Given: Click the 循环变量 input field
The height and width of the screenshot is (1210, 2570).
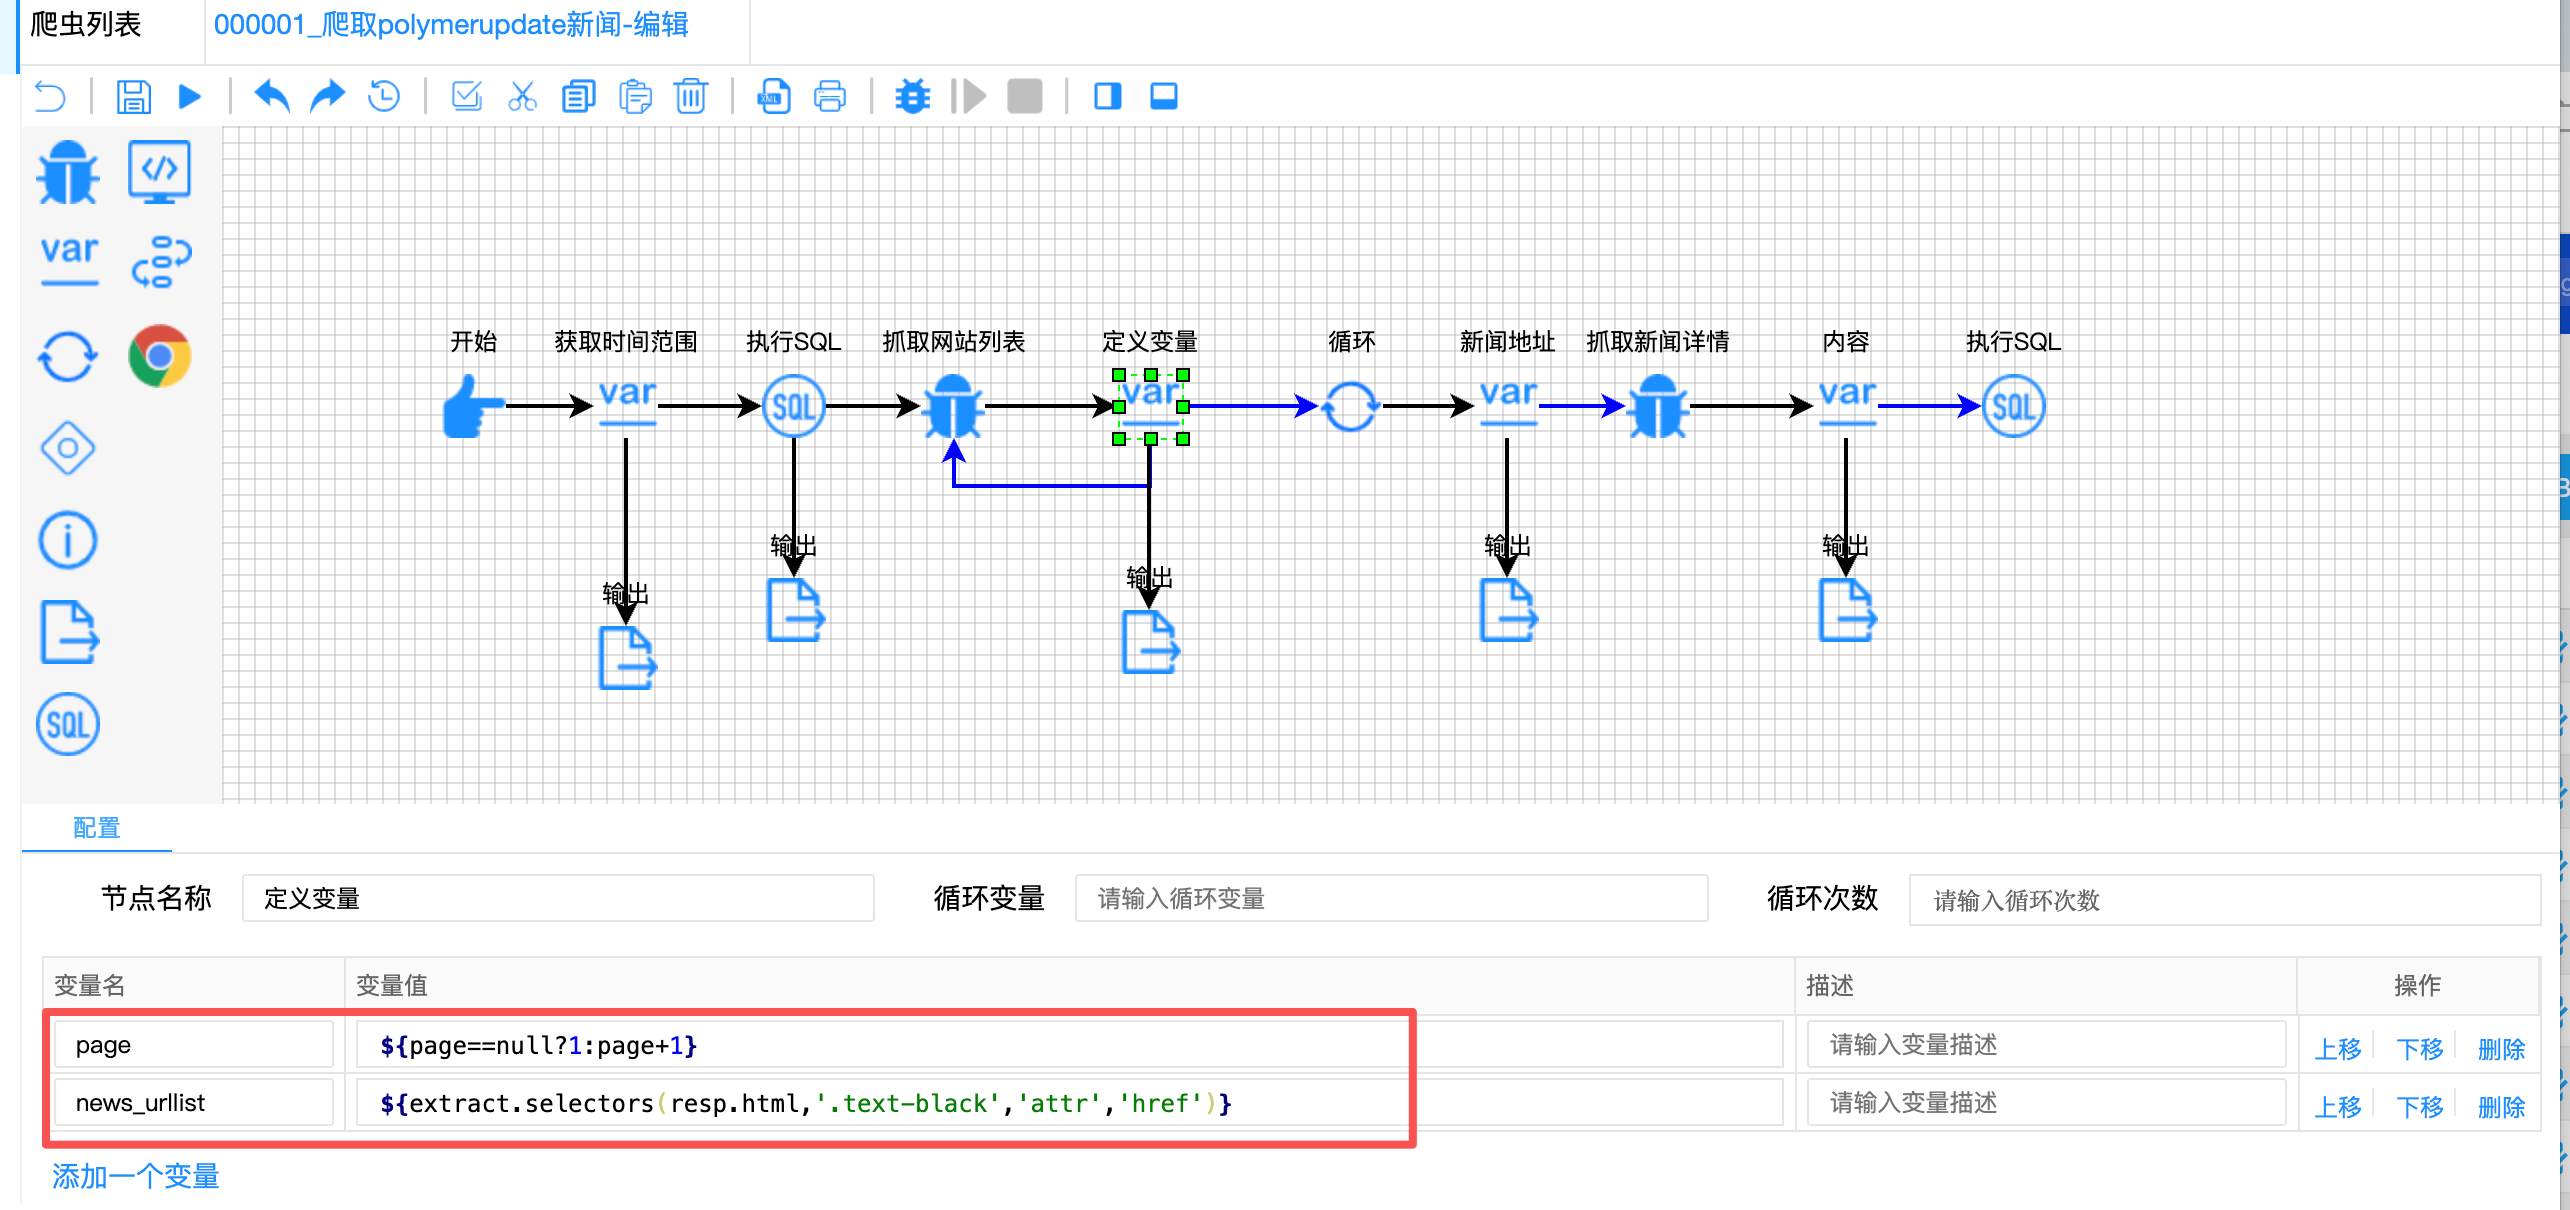Looking at the screenshot, I should pos(1390,898).
